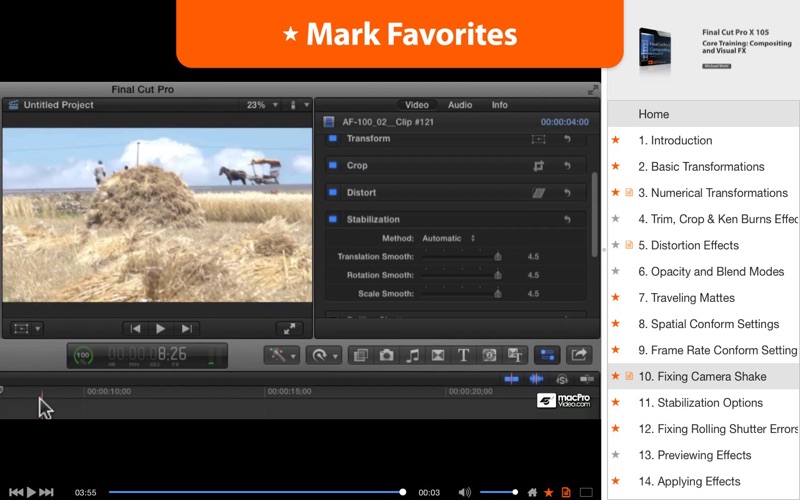
Task: Click the Translation Smooth slider handle
Action: 497,257
